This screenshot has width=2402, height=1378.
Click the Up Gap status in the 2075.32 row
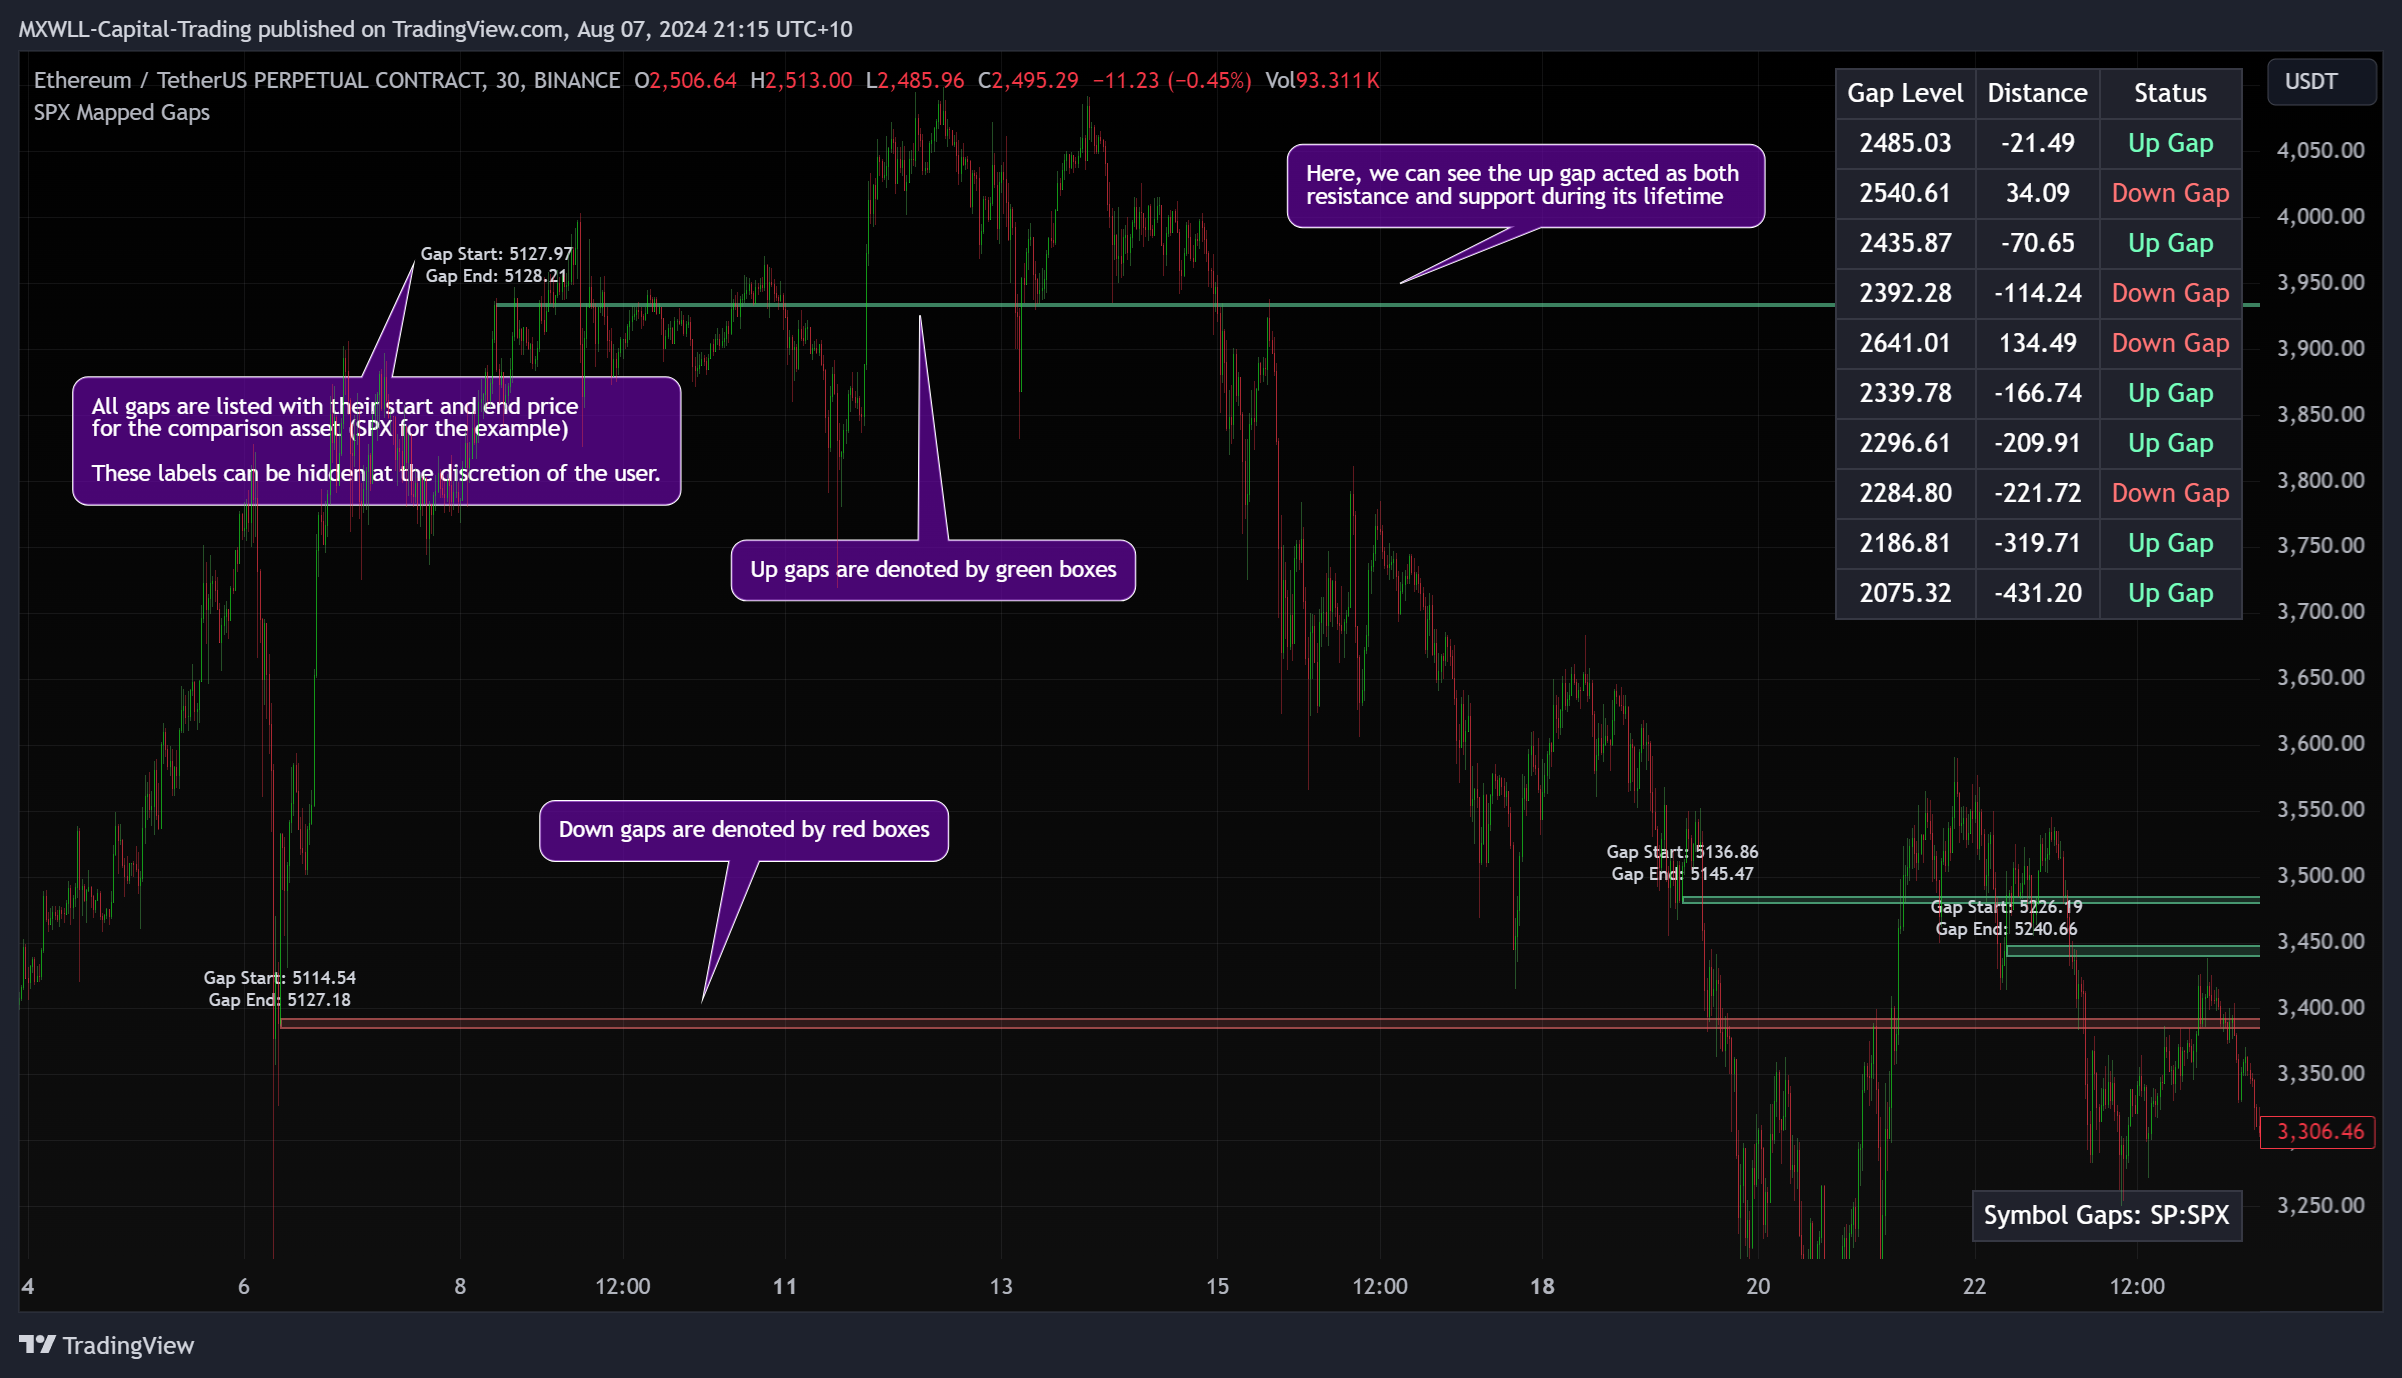(2170, 593)
